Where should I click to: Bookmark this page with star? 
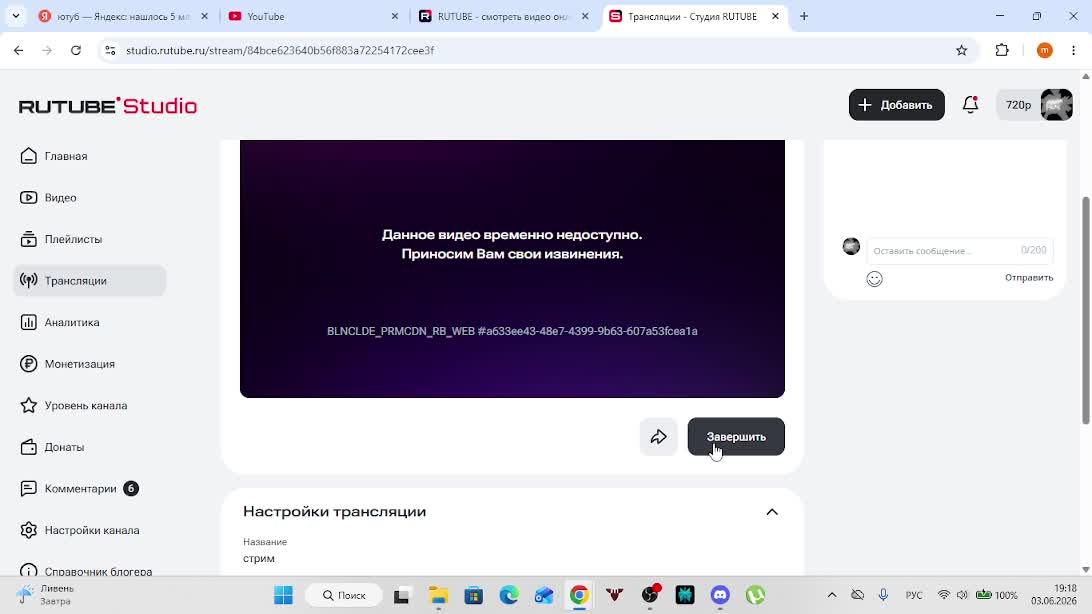962,50
